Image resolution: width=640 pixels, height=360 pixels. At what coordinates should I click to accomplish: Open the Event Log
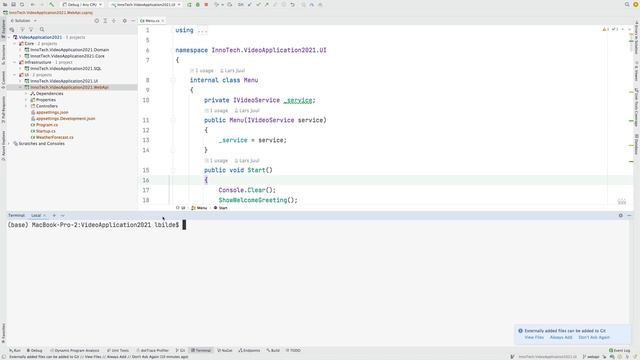pyautogui.click(x=620, y=350)
